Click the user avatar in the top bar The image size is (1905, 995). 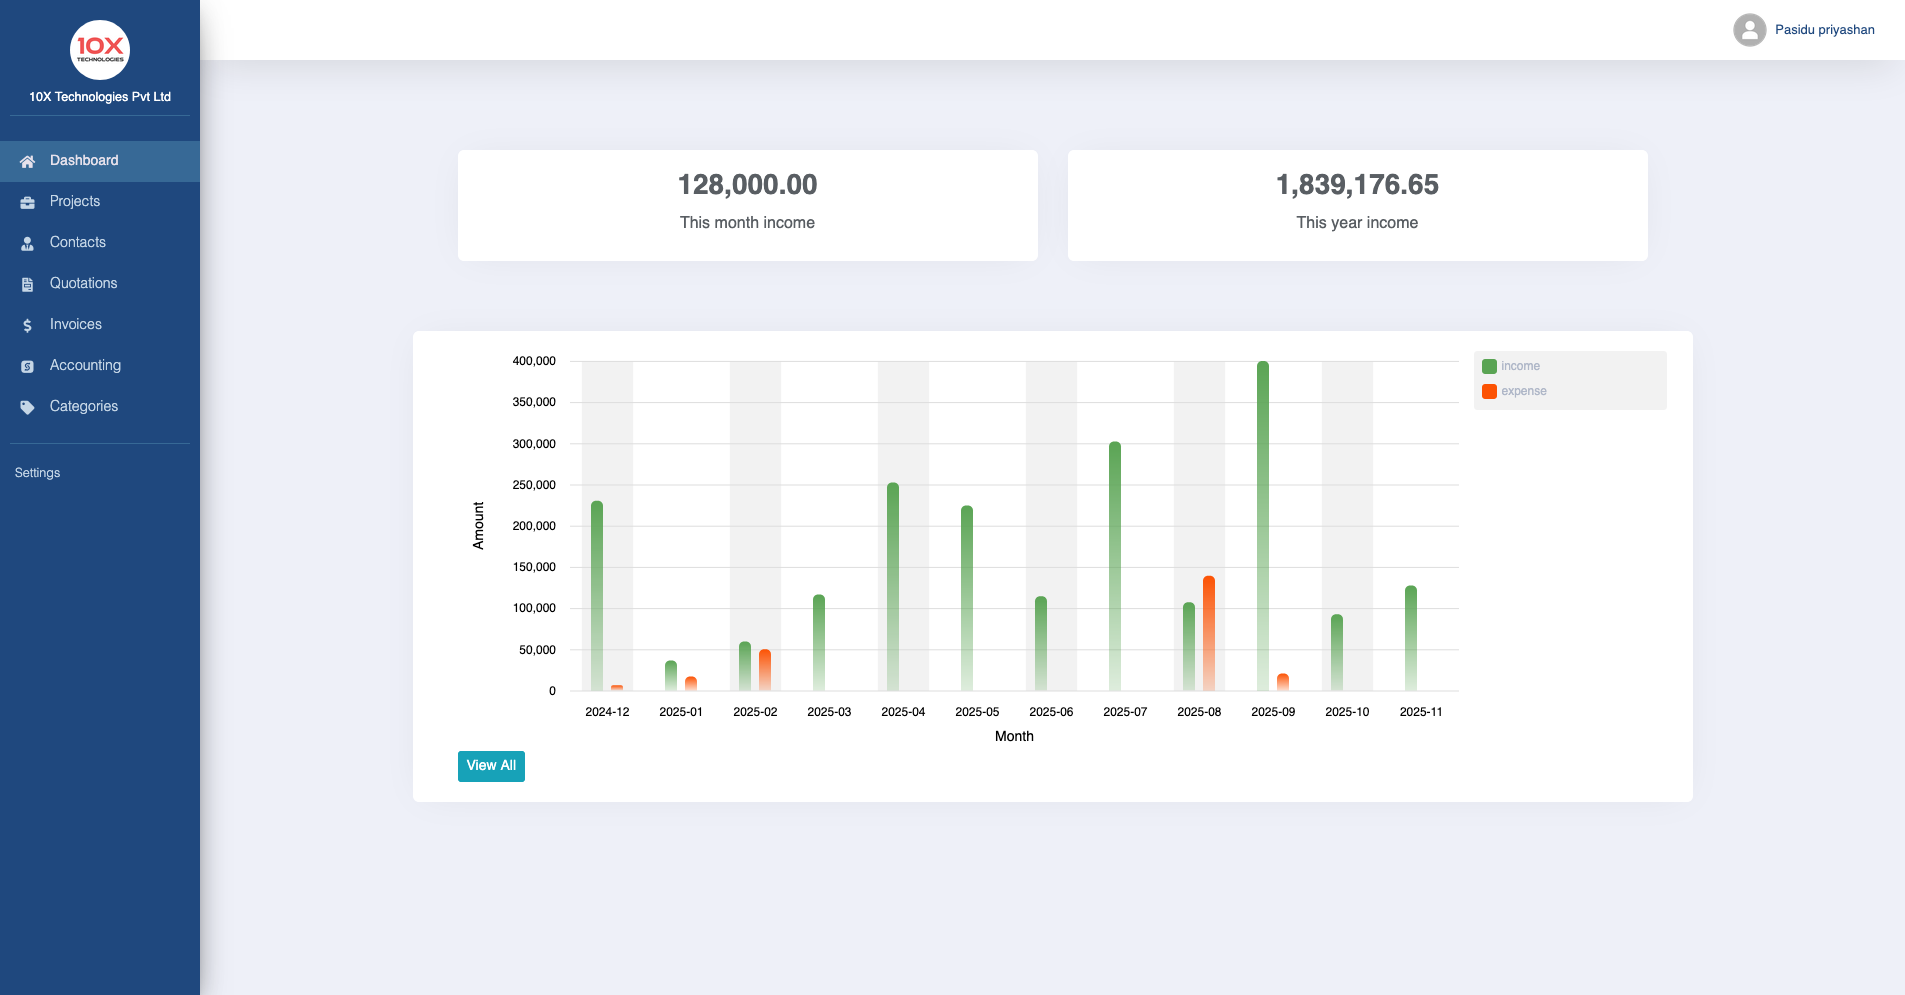click(x=1747, y=29)
